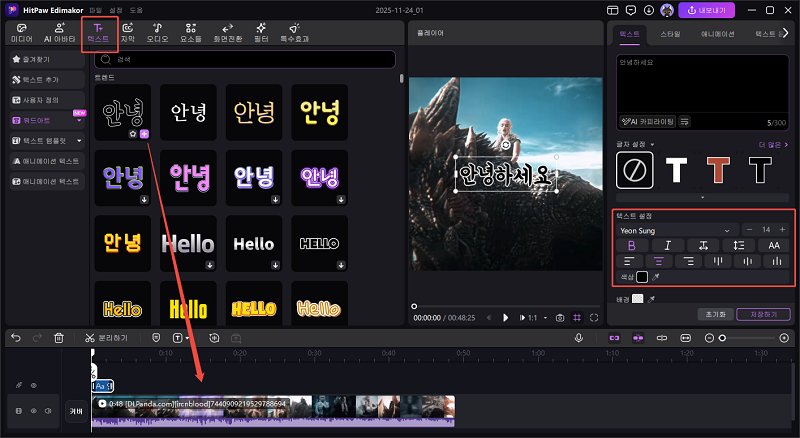
Task: Click the right chevron to show more tabs
Action: [x=785, y=33]
